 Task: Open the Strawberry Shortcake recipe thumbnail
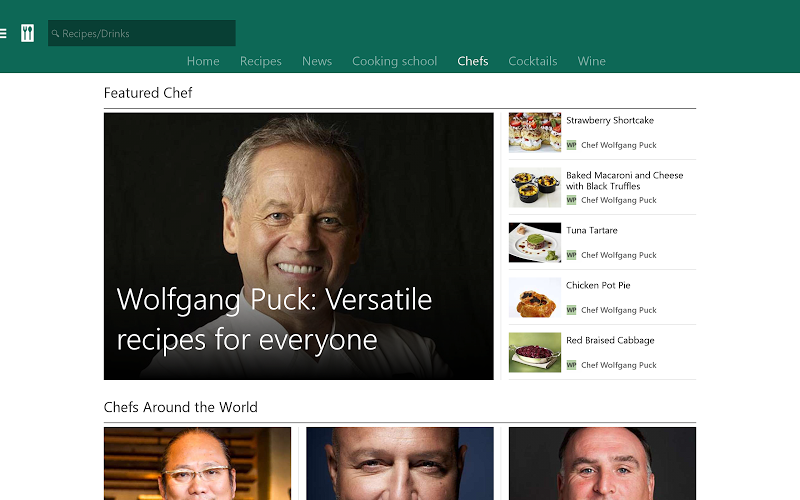(x=535, y=132)
